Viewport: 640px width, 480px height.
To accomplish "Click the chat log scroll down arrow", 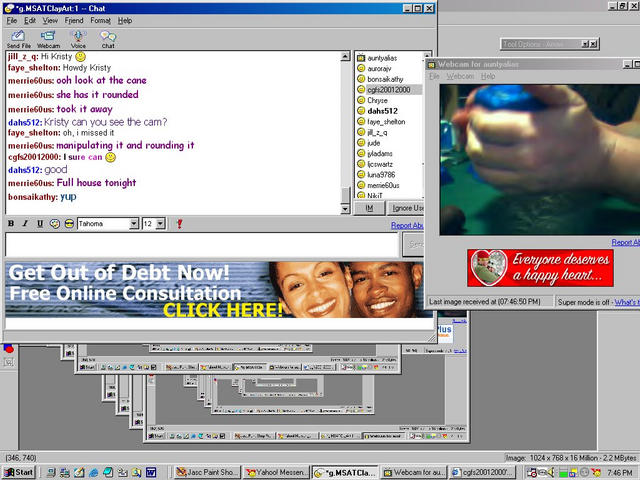I will pyautogui.click(x=345, y=209).
